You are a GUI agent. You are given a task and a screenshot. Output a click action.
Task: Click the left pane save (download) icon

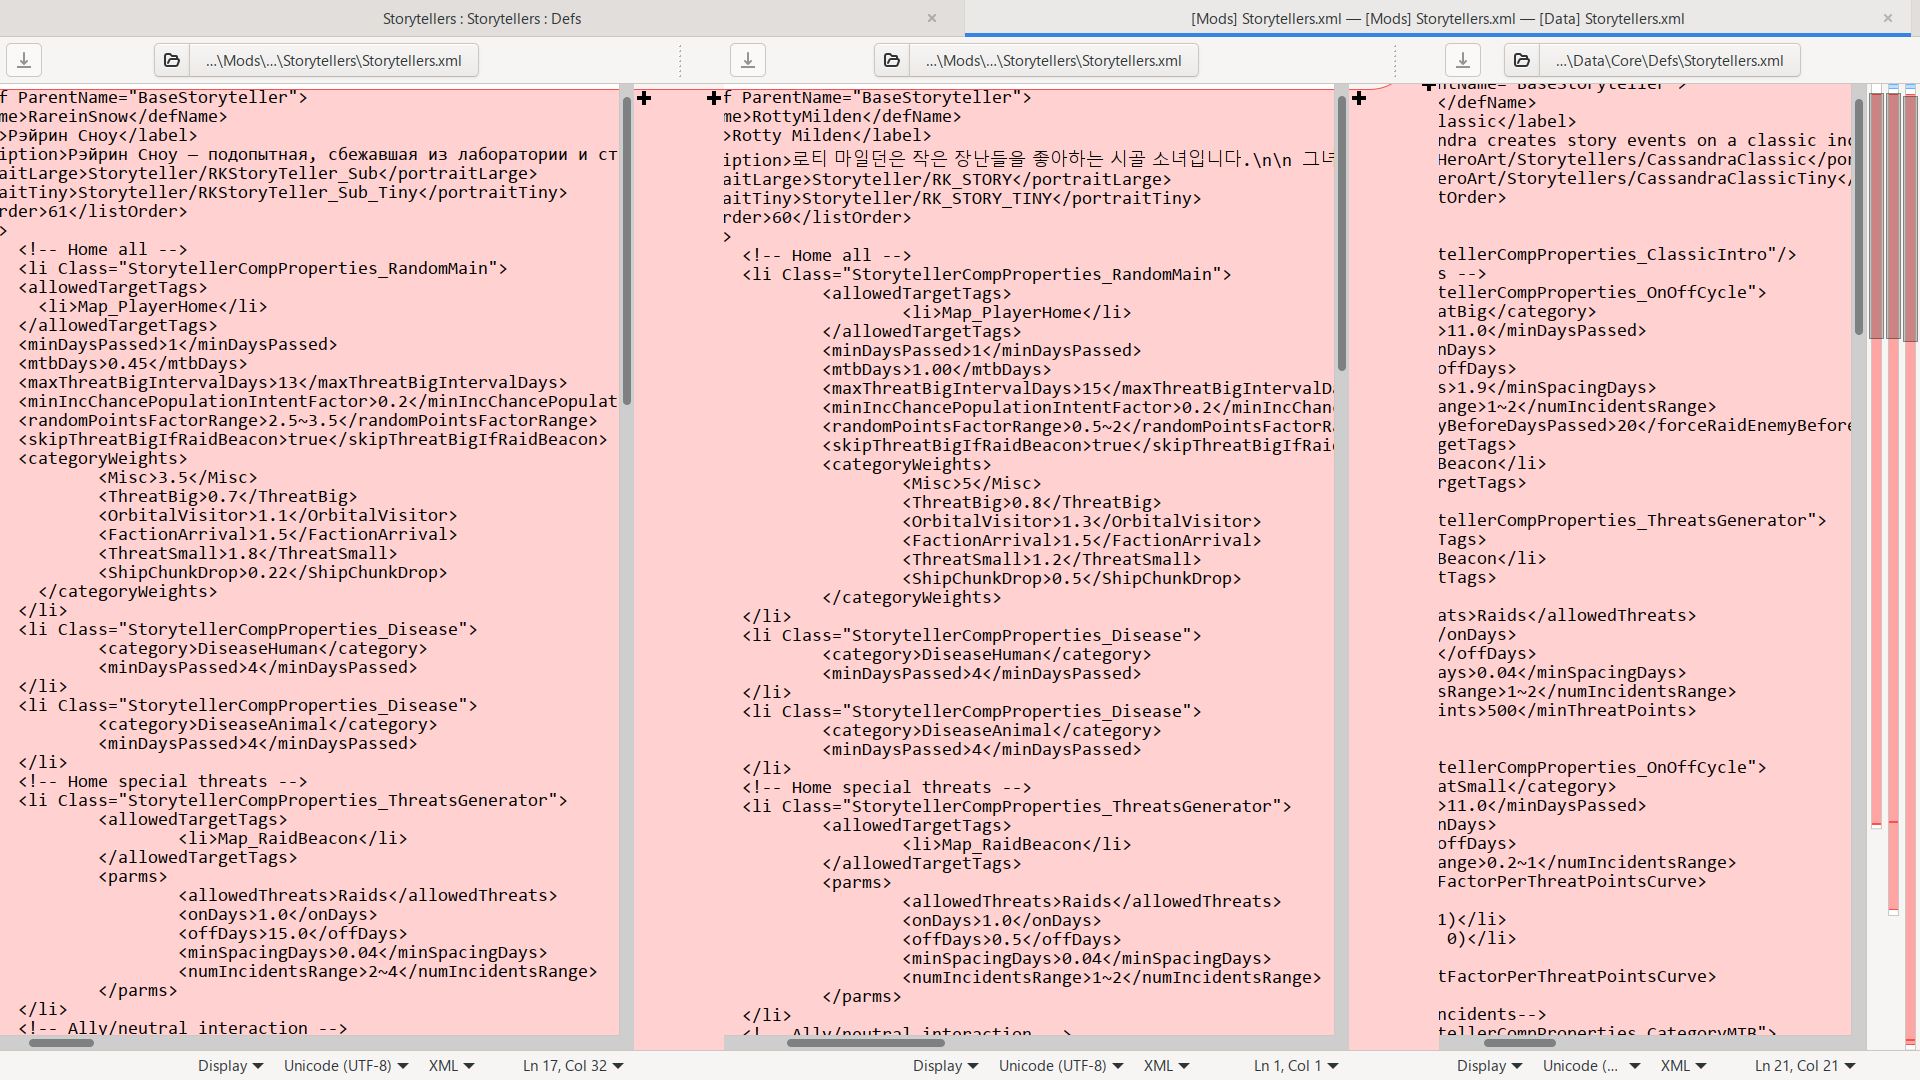point(24,60)
